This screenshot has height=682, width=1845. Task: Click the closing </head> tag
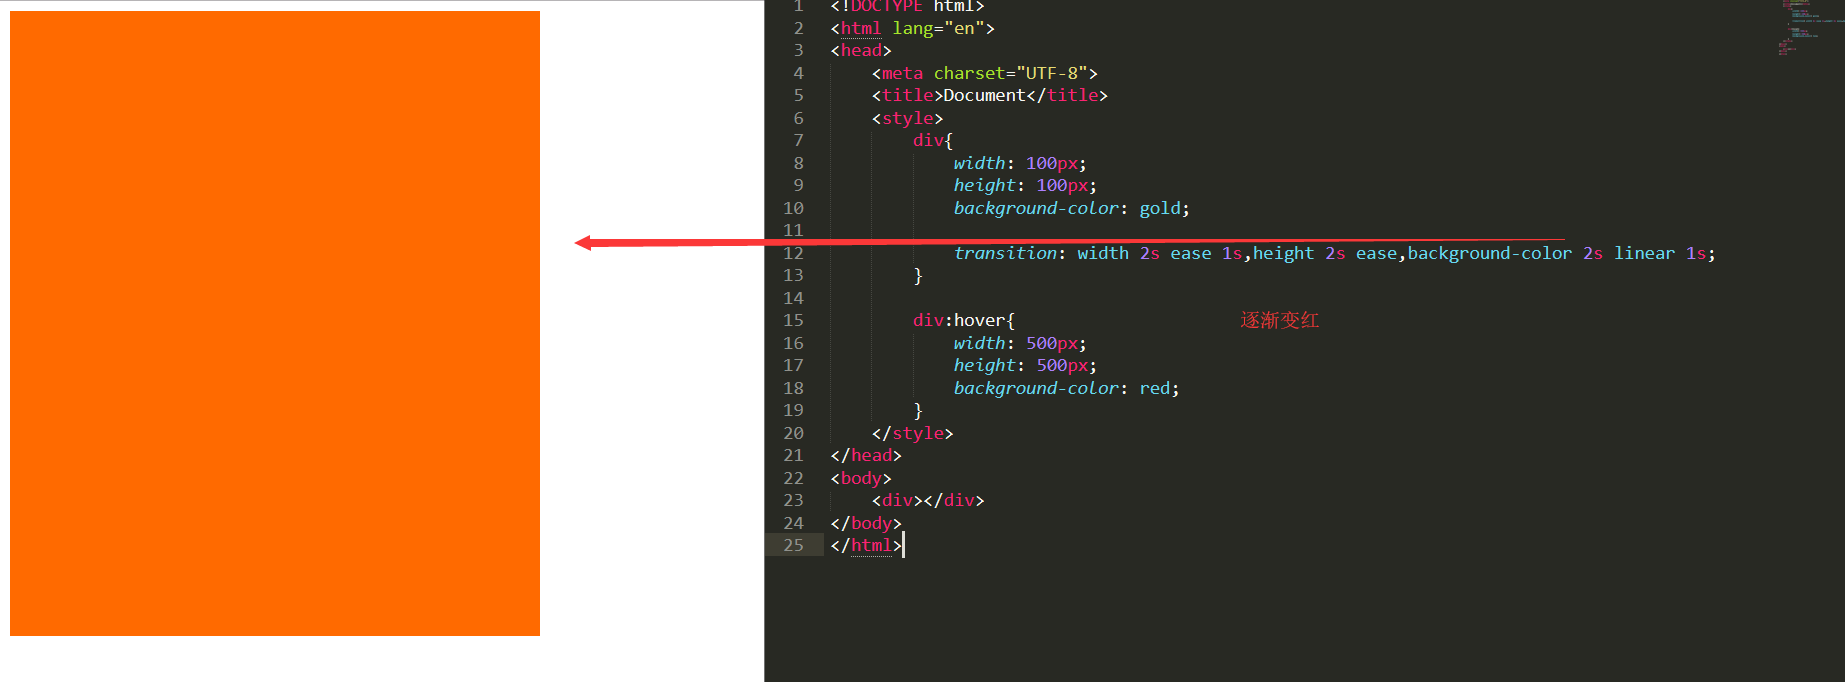(x=866, y=455)
